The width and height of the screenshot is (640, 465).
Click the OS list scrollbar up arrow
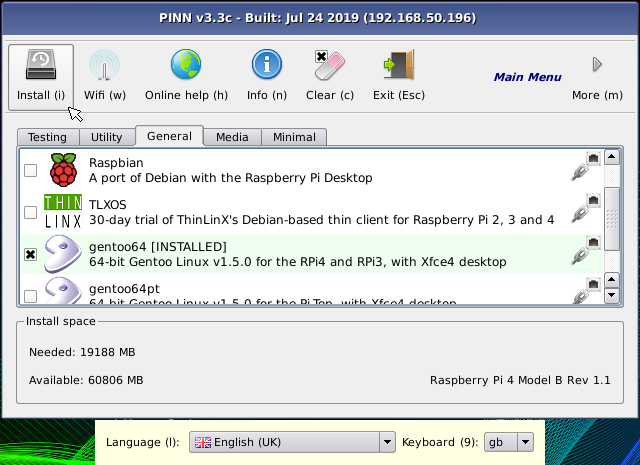[612, 157]
